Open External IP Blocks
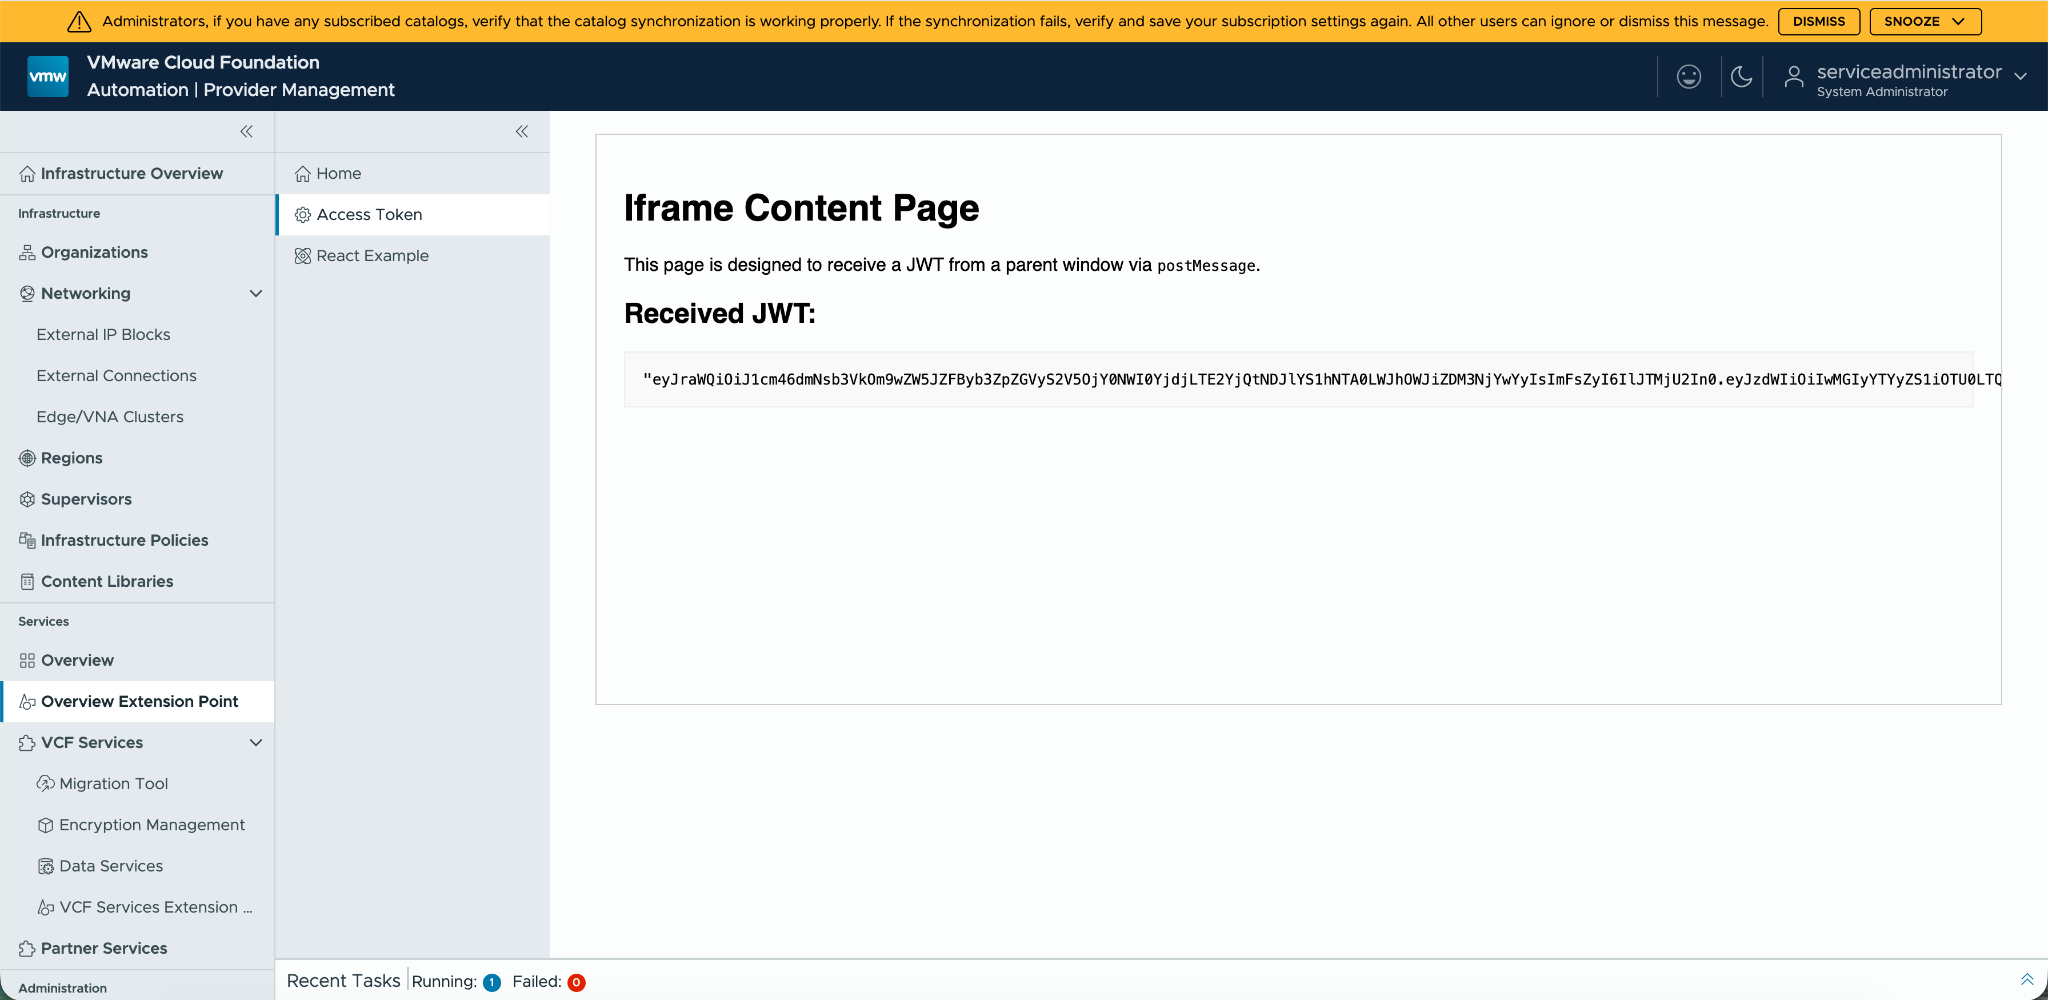 [103, 335]
